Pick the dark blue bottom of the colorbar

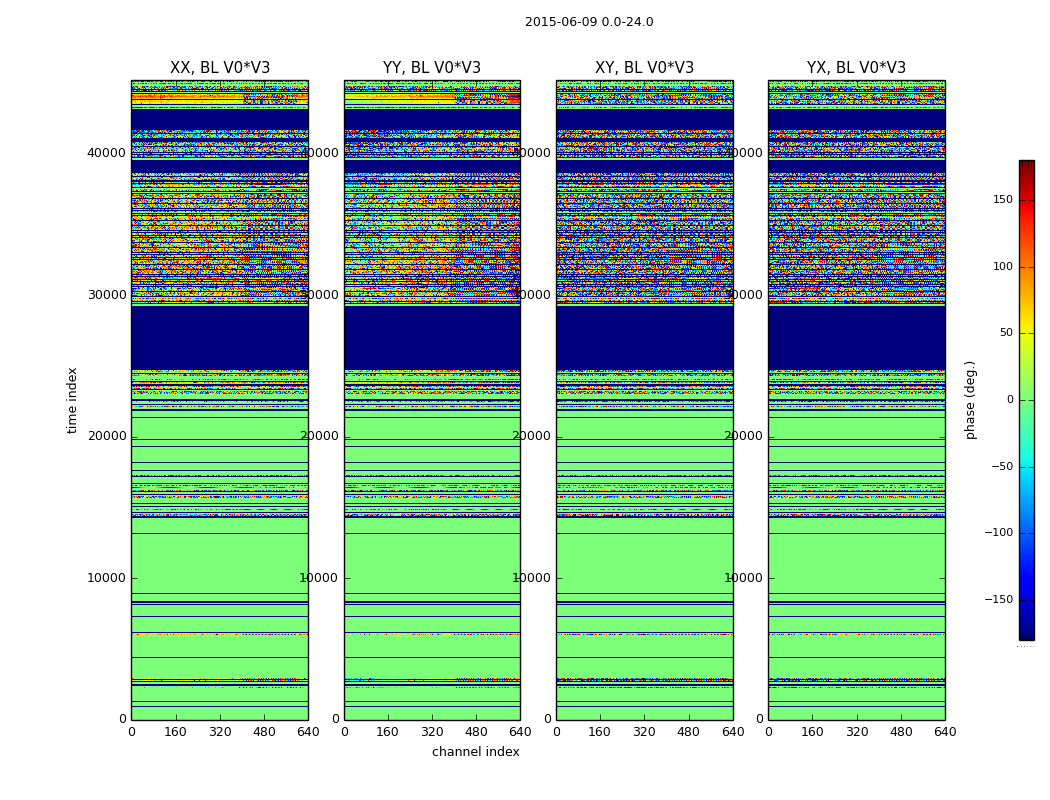(x=1026, y=634)
